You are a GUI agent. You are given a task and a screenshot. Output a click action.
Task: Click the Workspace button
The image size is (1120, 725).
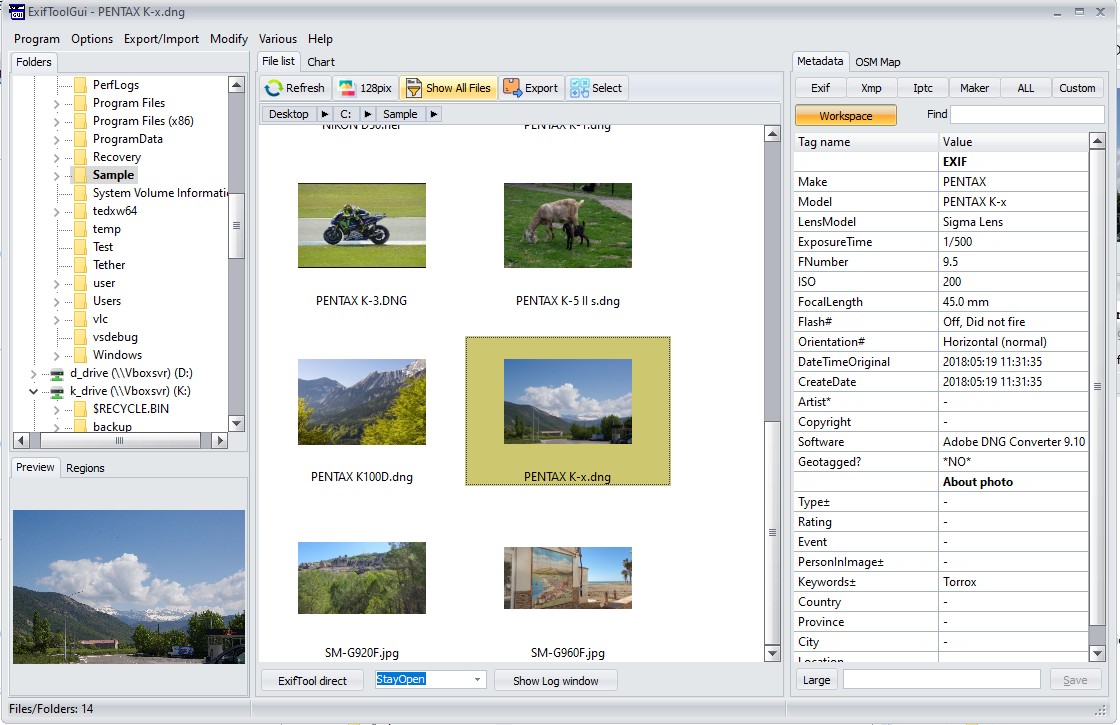pyautogui.click(x=846, y=116)
